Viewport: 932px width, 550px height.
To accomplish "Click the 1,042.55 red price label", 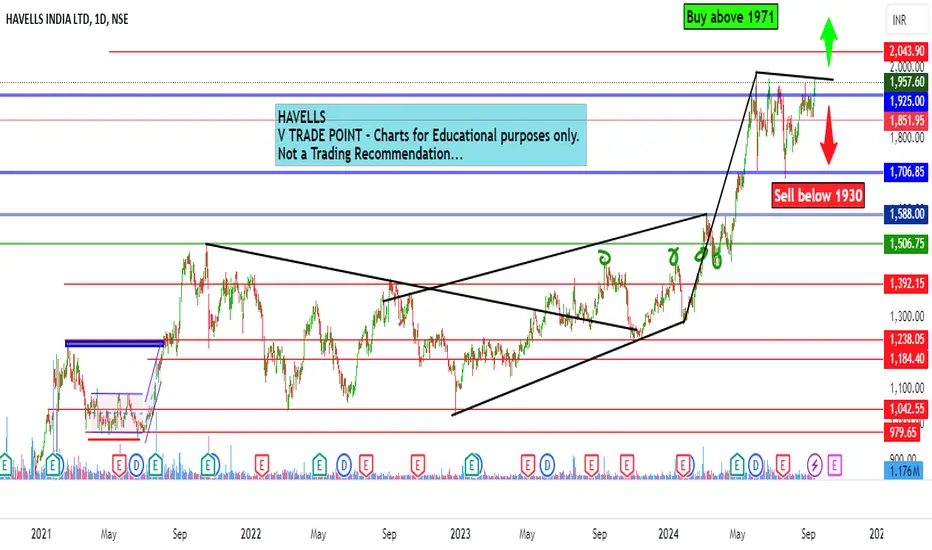I will coord(906,408).
